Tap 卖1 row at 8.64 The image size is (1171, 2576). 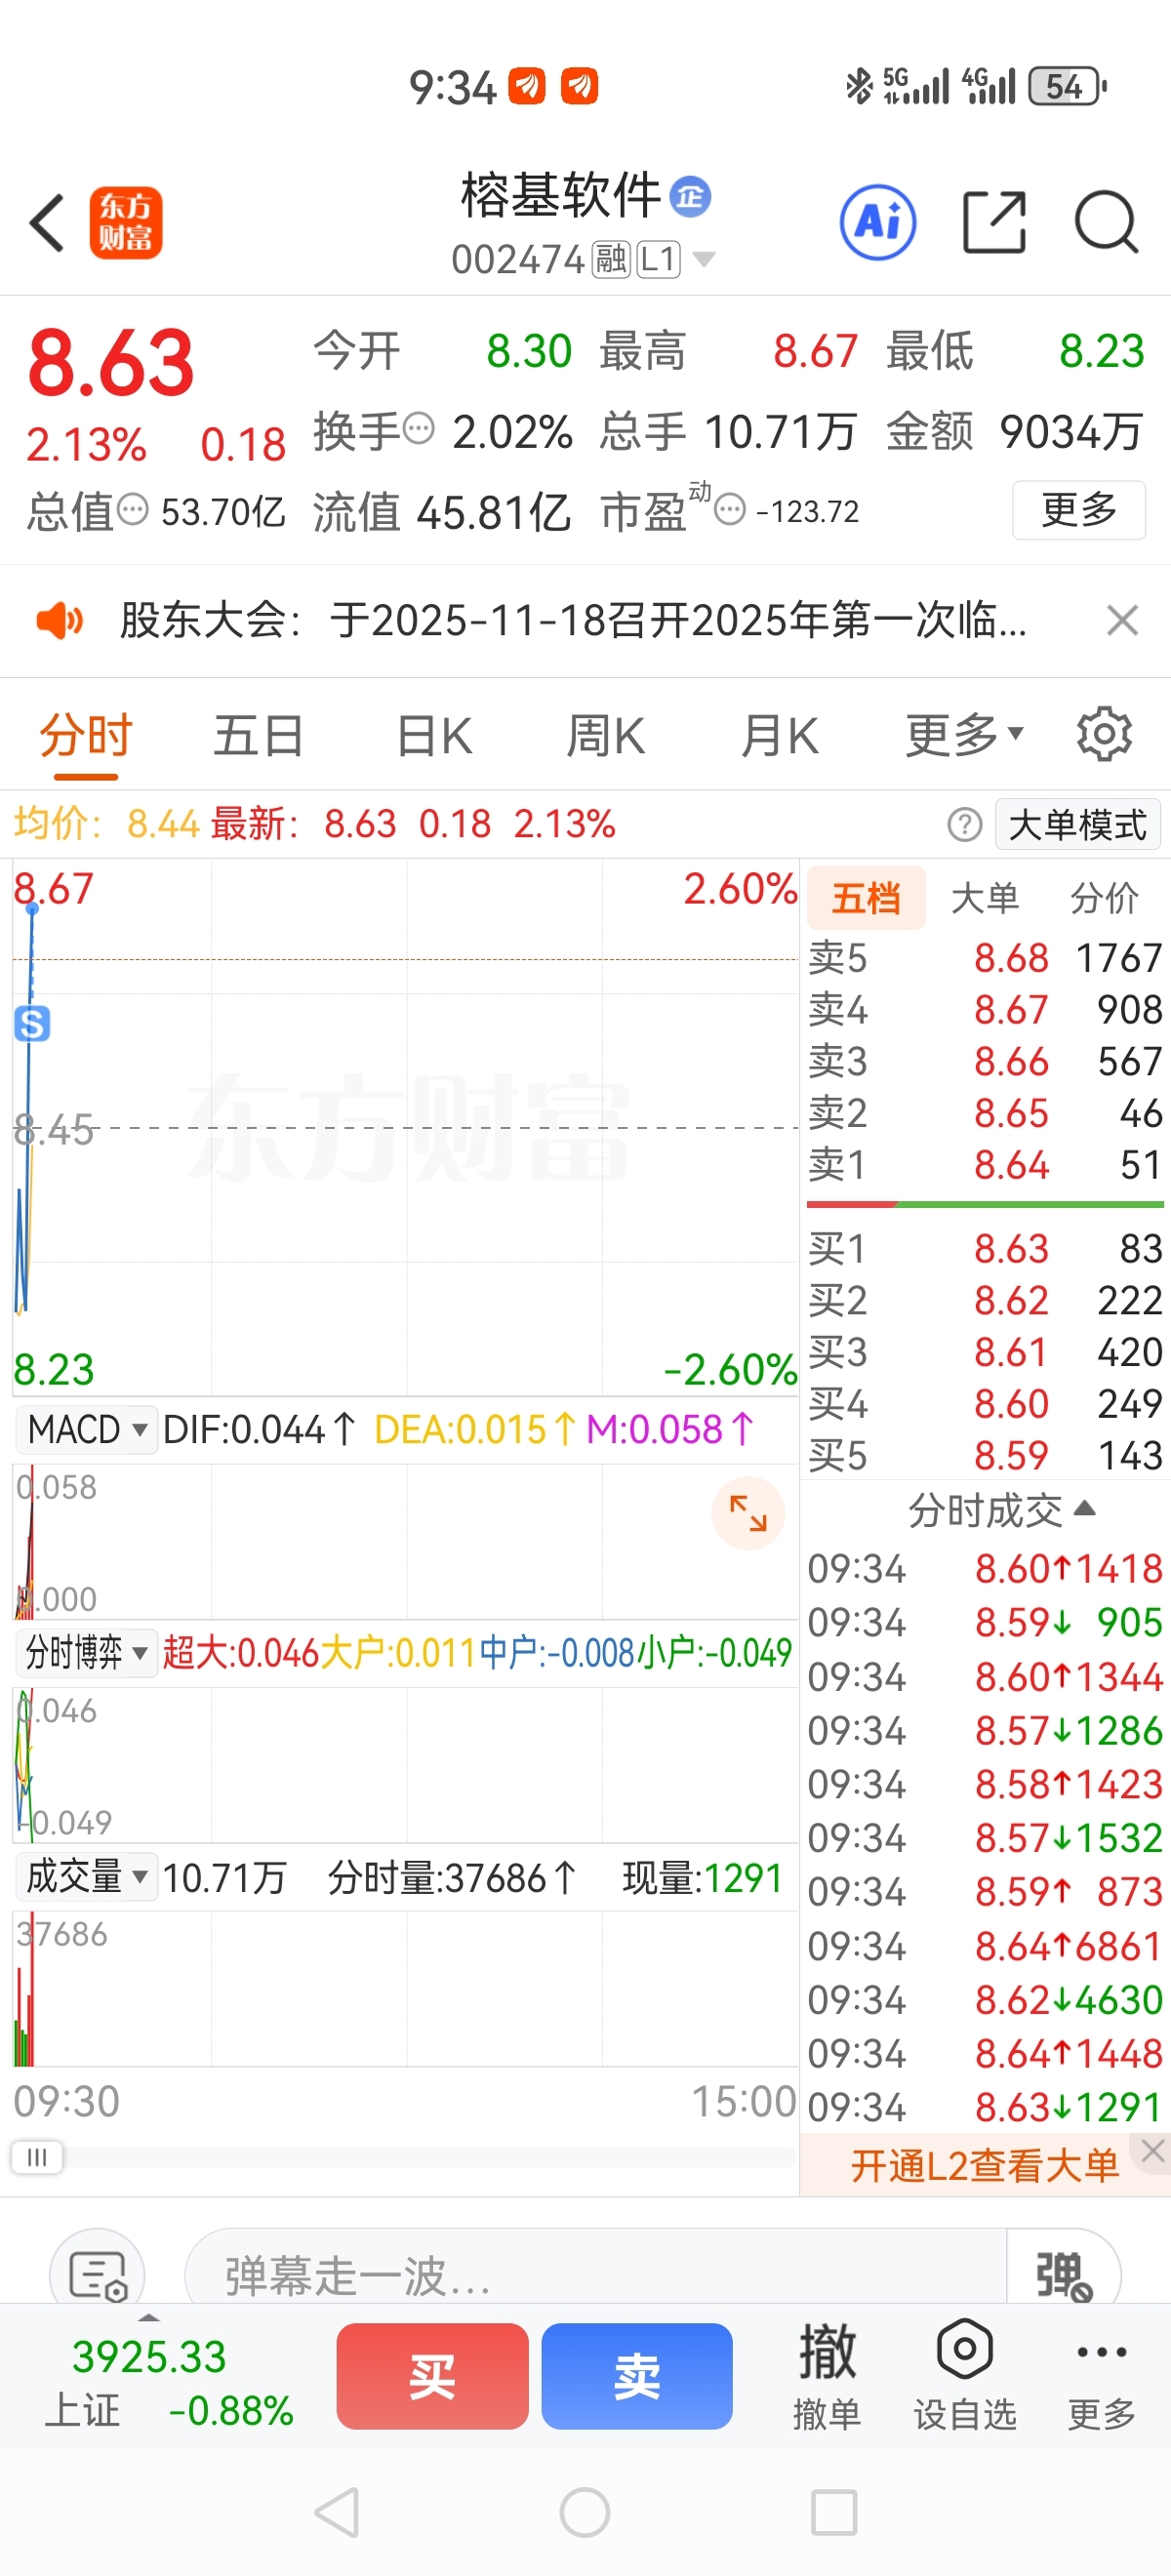point(985,1165)
